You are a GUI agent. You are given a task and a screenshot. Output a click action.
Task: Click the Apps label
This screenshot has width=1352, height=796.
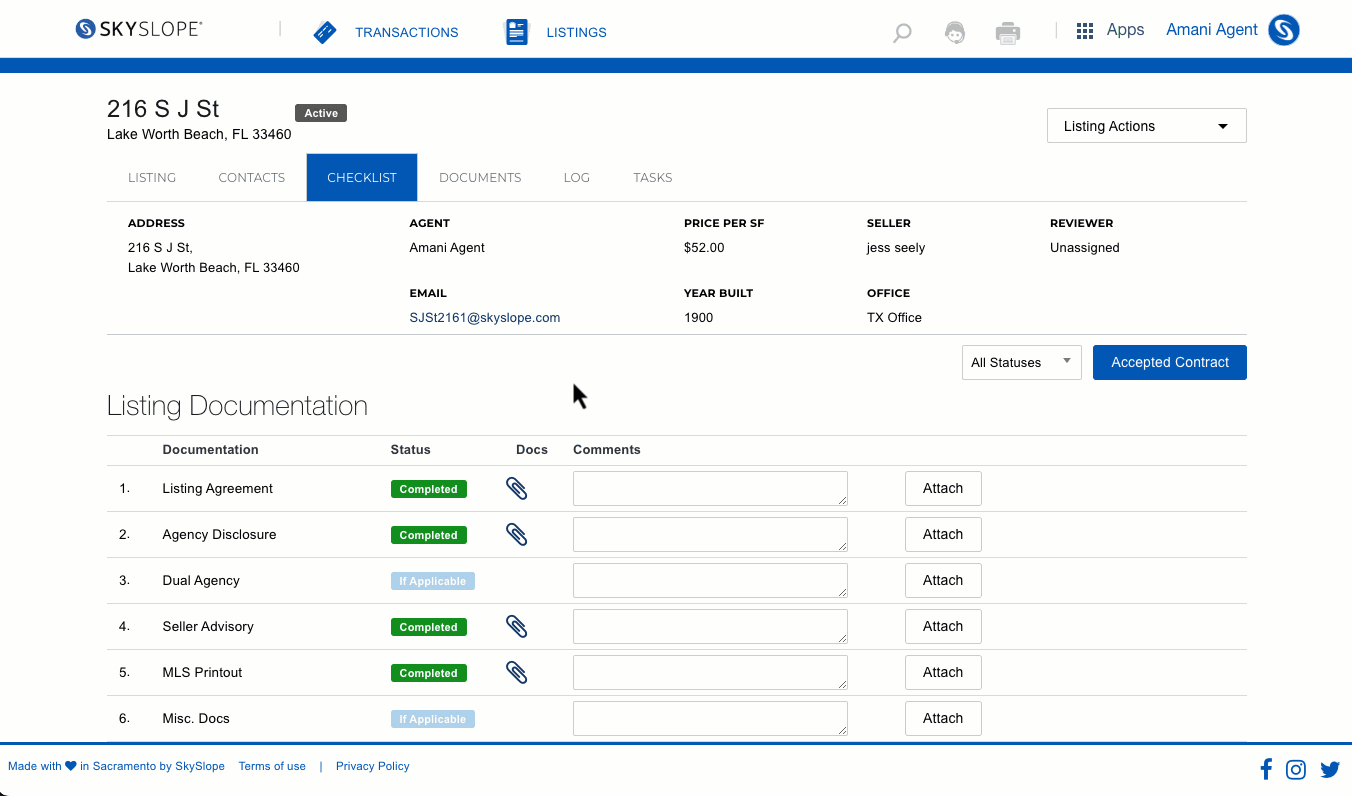tap(1125, 30)
